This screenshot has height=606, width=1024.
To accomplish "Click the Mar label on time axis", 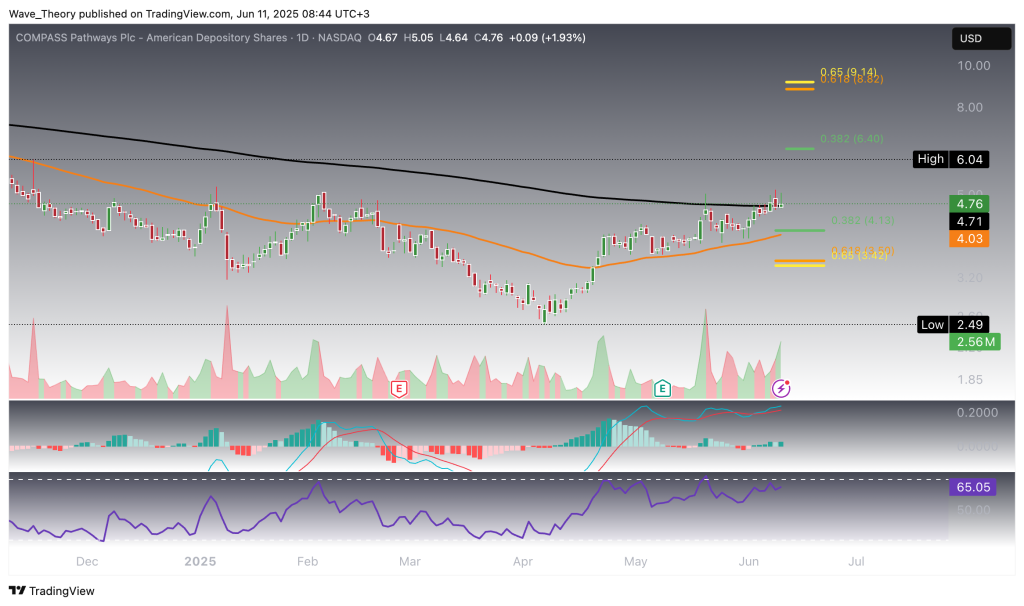I will tap(409, 562).
